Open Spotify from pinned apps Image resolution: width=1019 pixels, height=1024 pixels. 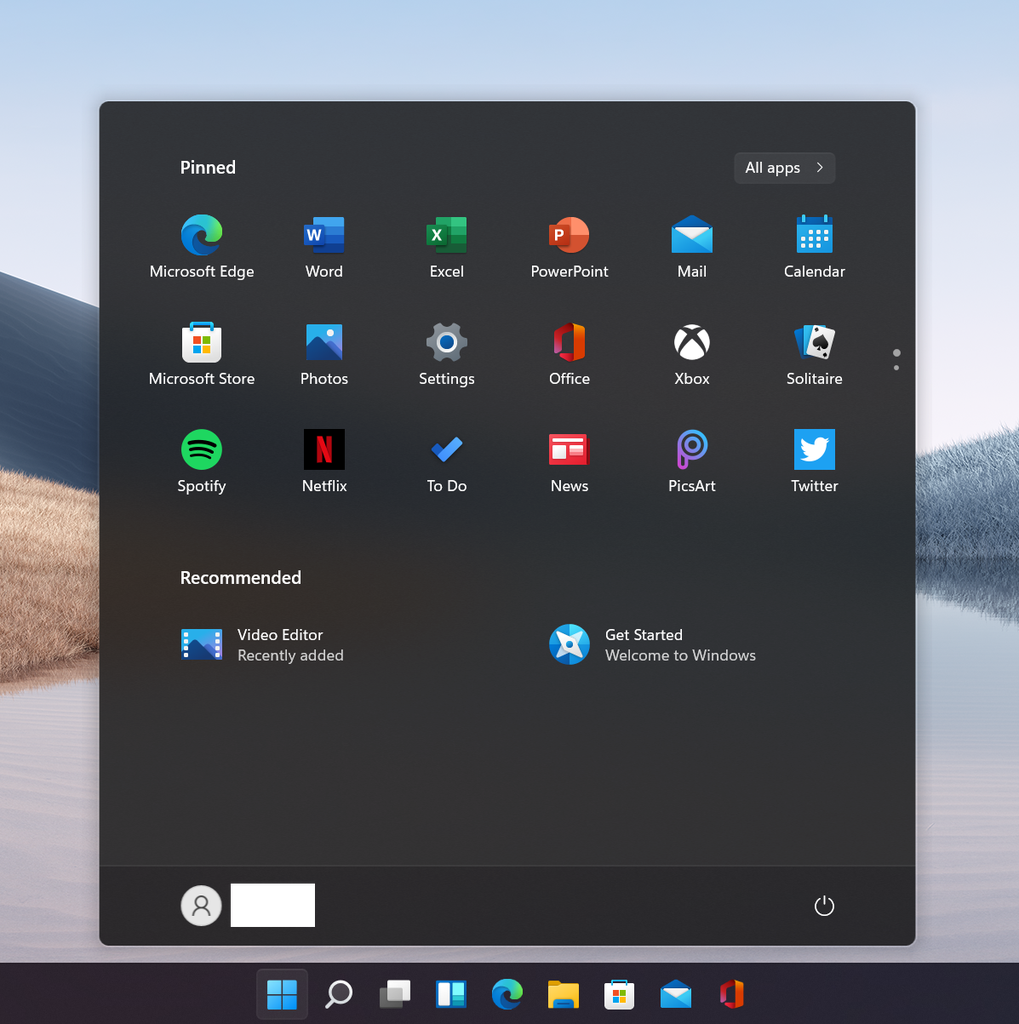click(201, 460)
